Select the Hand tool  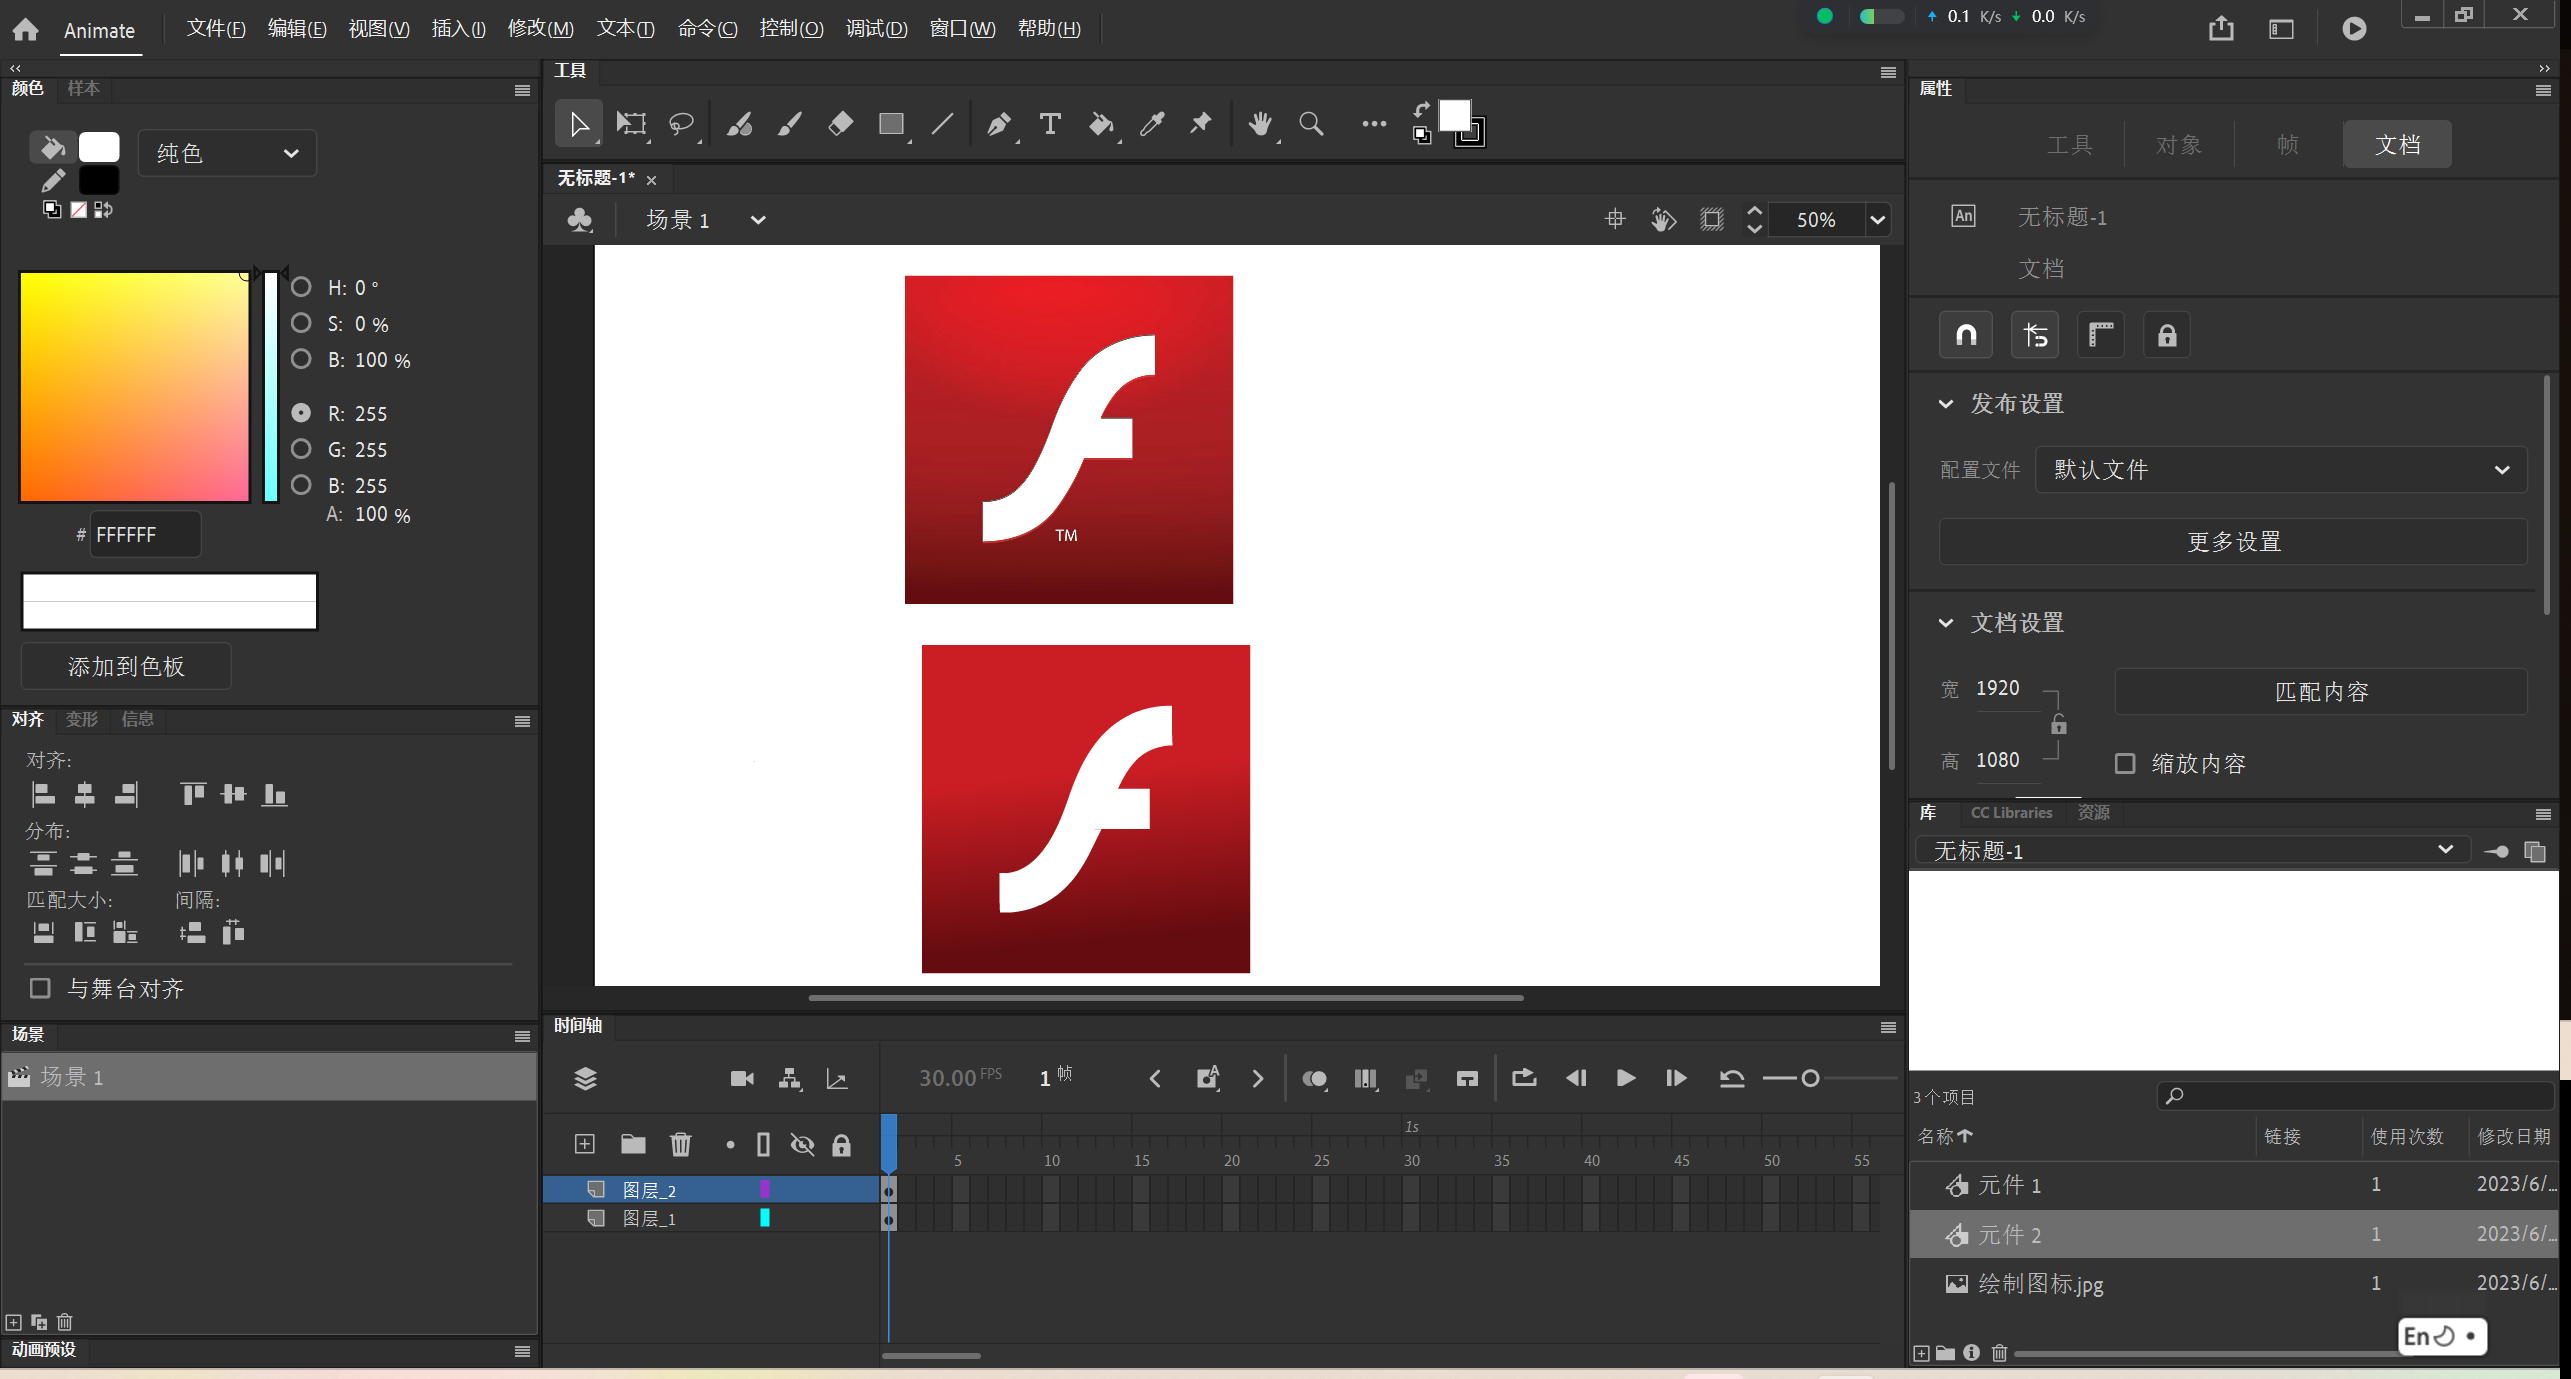pos(1260,124)
